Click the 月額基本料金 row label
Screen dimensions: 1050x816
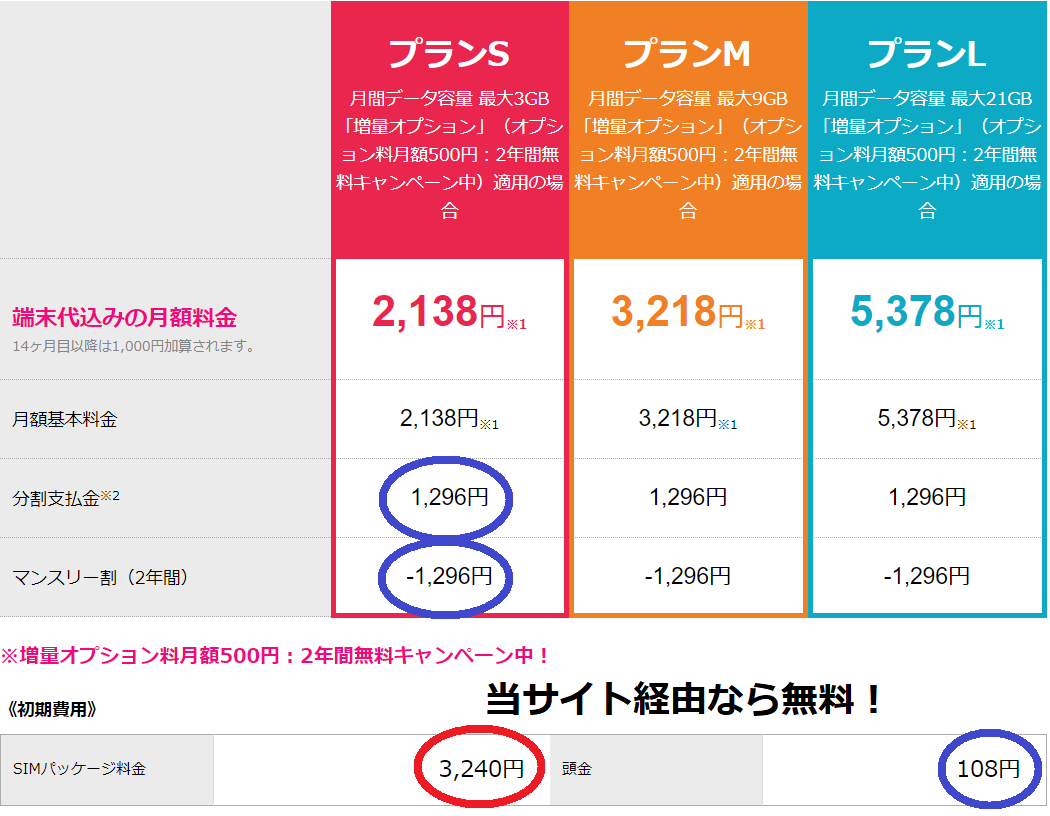coord(64,419)
